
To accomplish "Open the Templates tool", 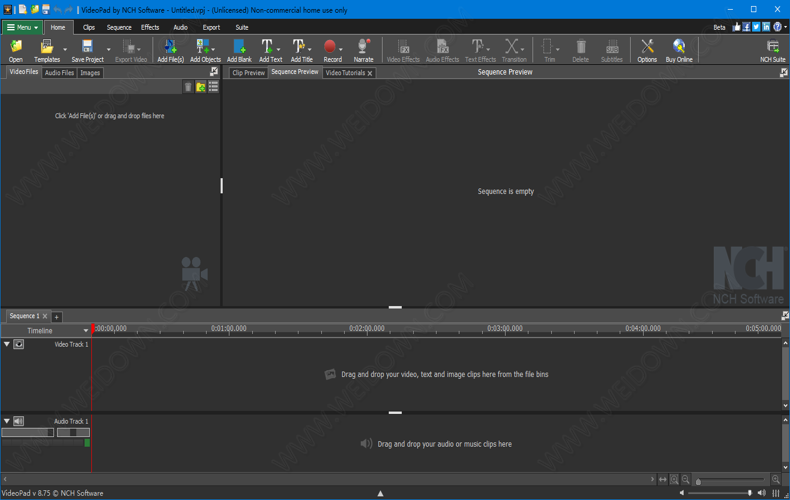I will click(47, 50).
